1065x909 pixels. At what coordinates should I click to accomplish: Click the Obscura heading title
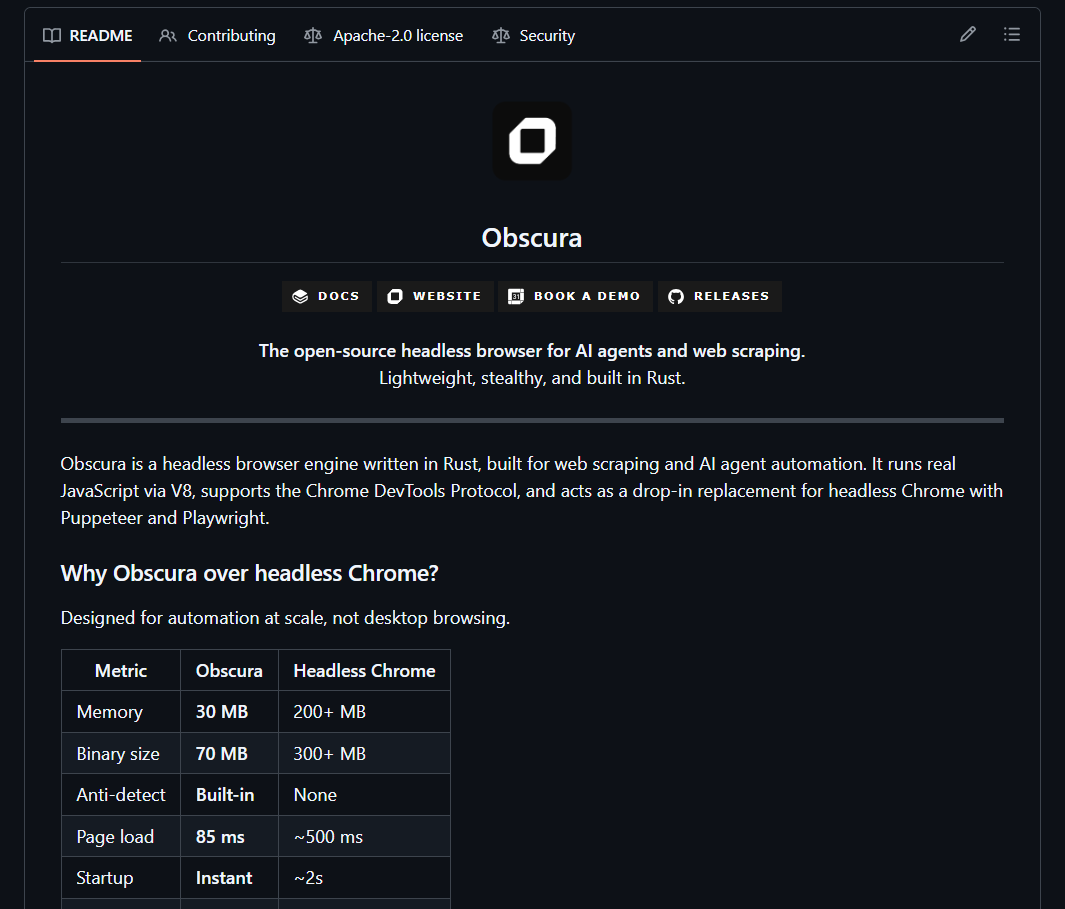coord(532,238)
